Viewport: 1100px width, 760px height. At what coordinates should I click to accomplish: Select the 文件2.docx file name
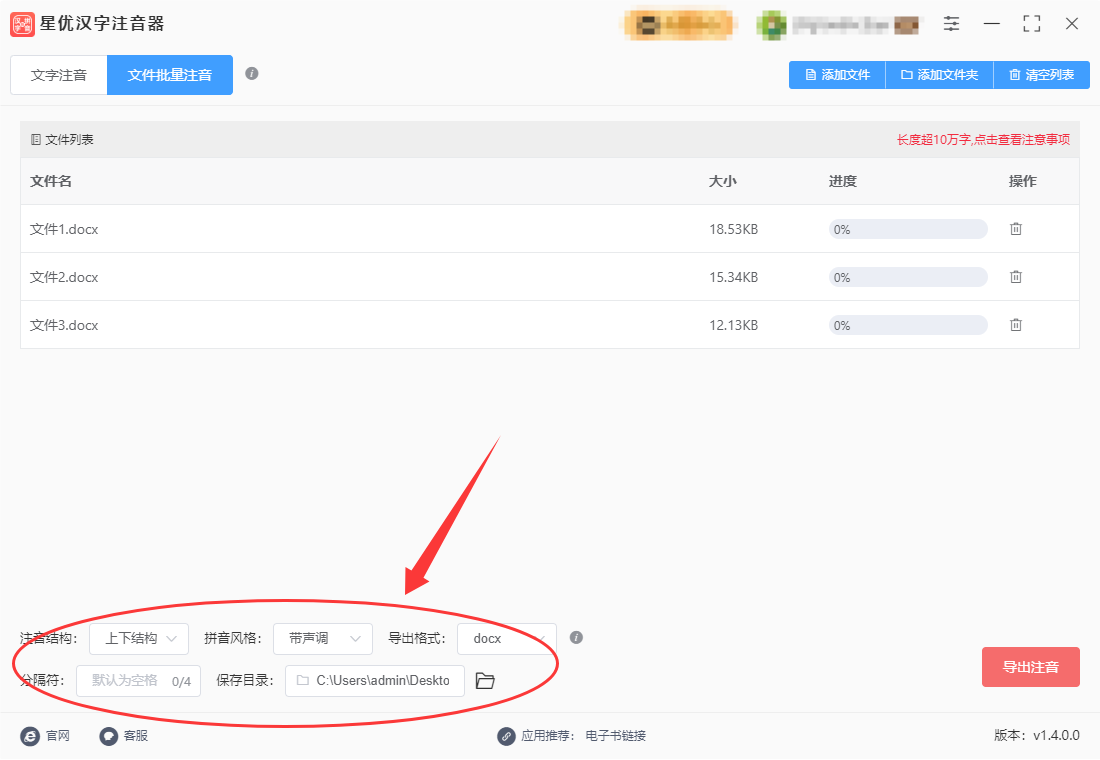[x=64, y=277]
